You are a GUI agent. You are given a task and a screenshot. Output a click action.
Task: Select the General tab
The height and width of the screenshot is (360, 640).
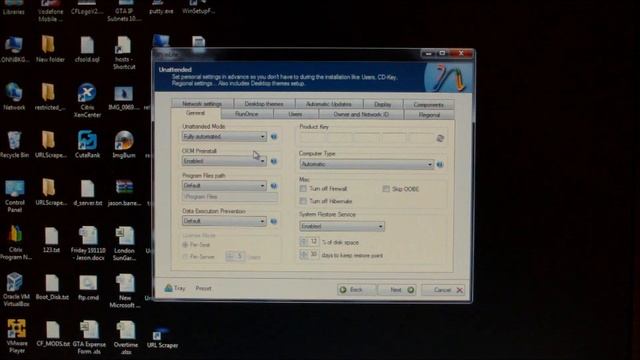click(196, 113)
